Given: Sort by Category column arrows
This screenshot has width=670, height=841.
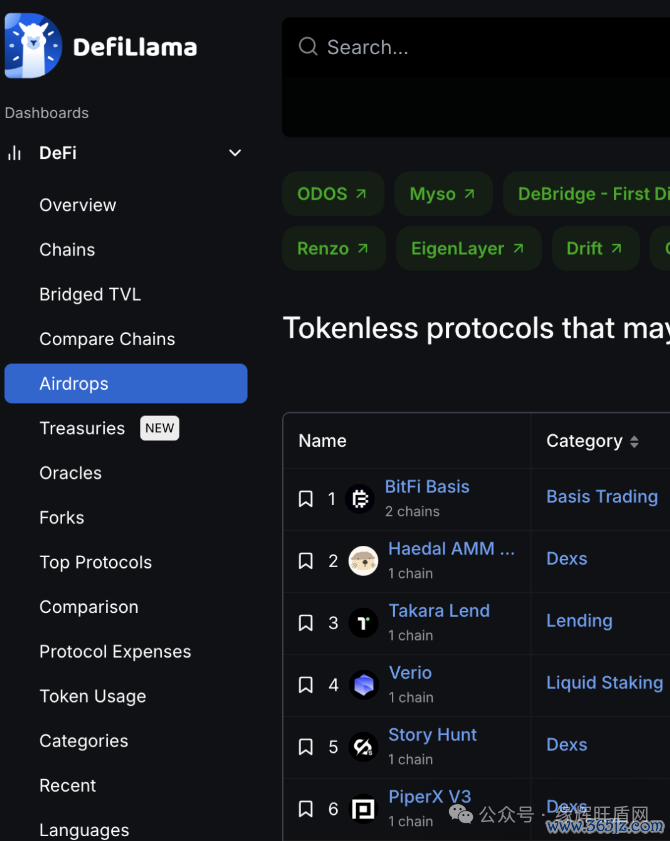Looking at the screenshot, I should pos(634,441).
